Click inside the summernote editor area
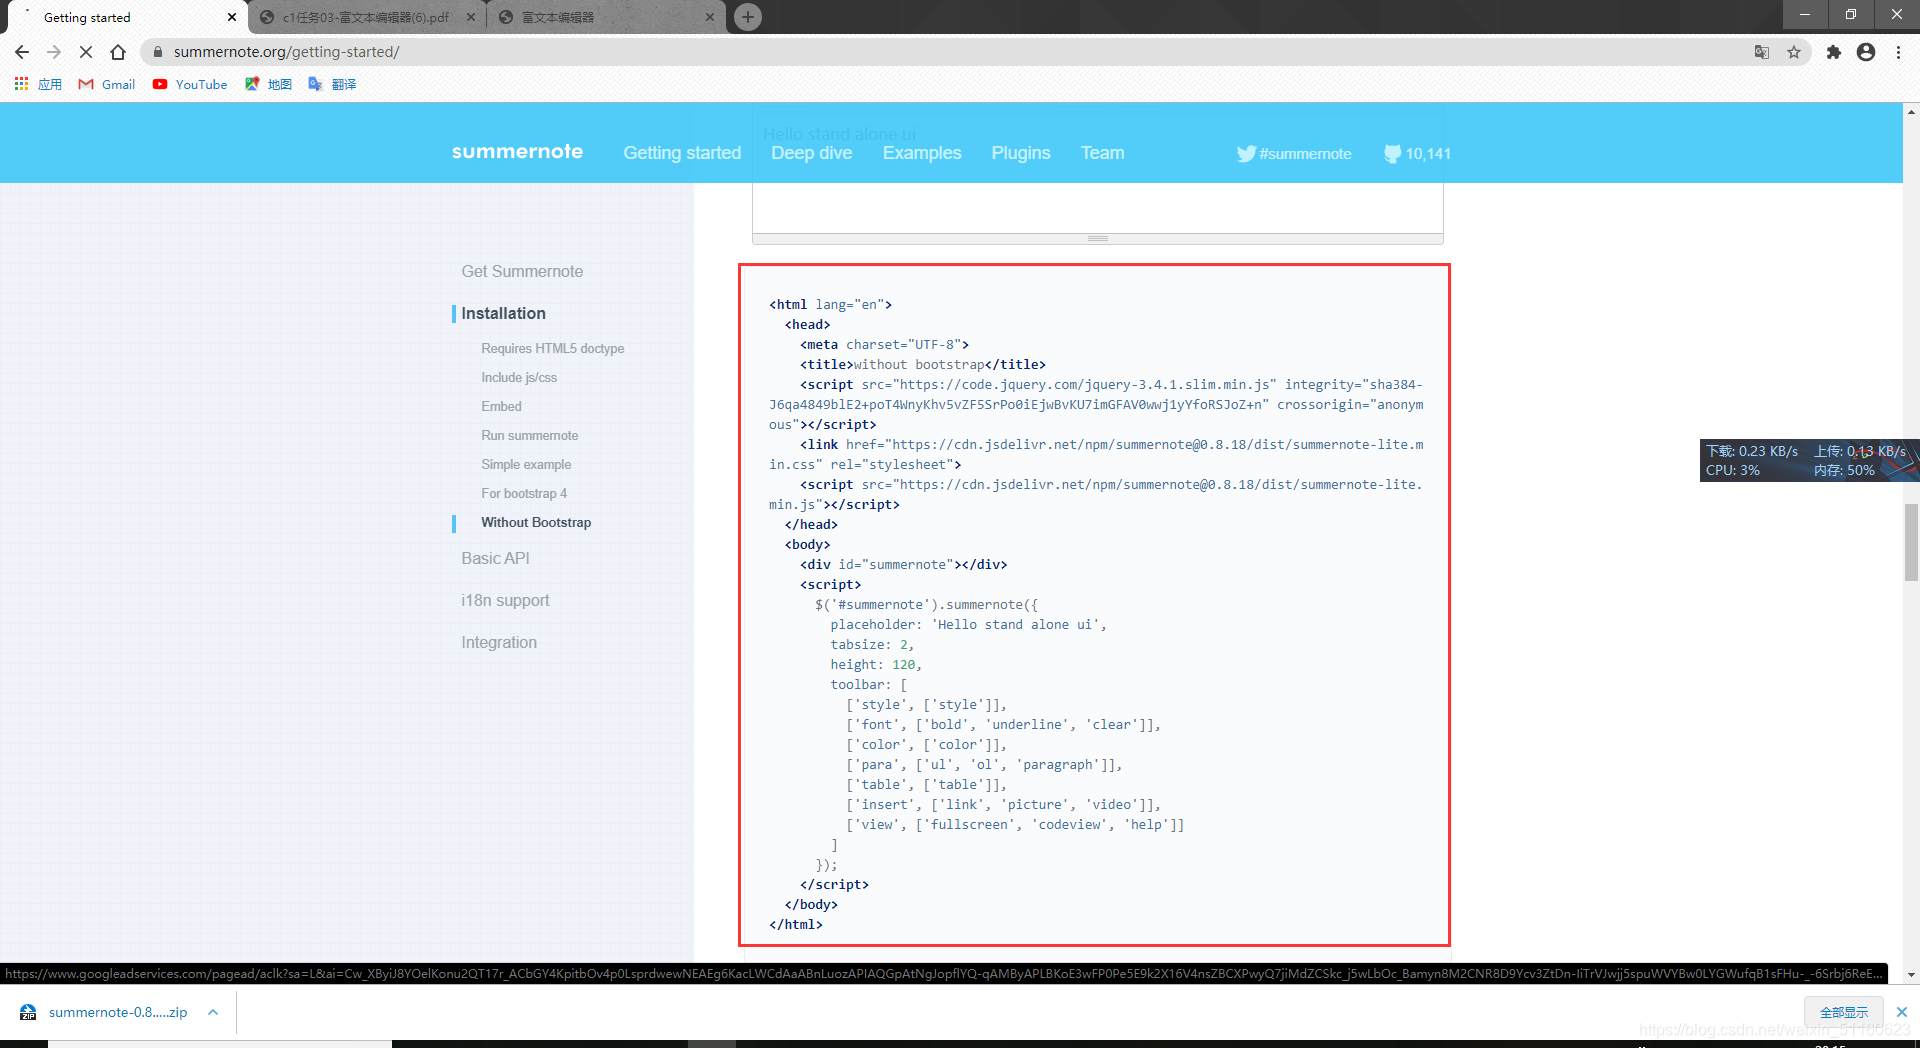 [1097, 207]
